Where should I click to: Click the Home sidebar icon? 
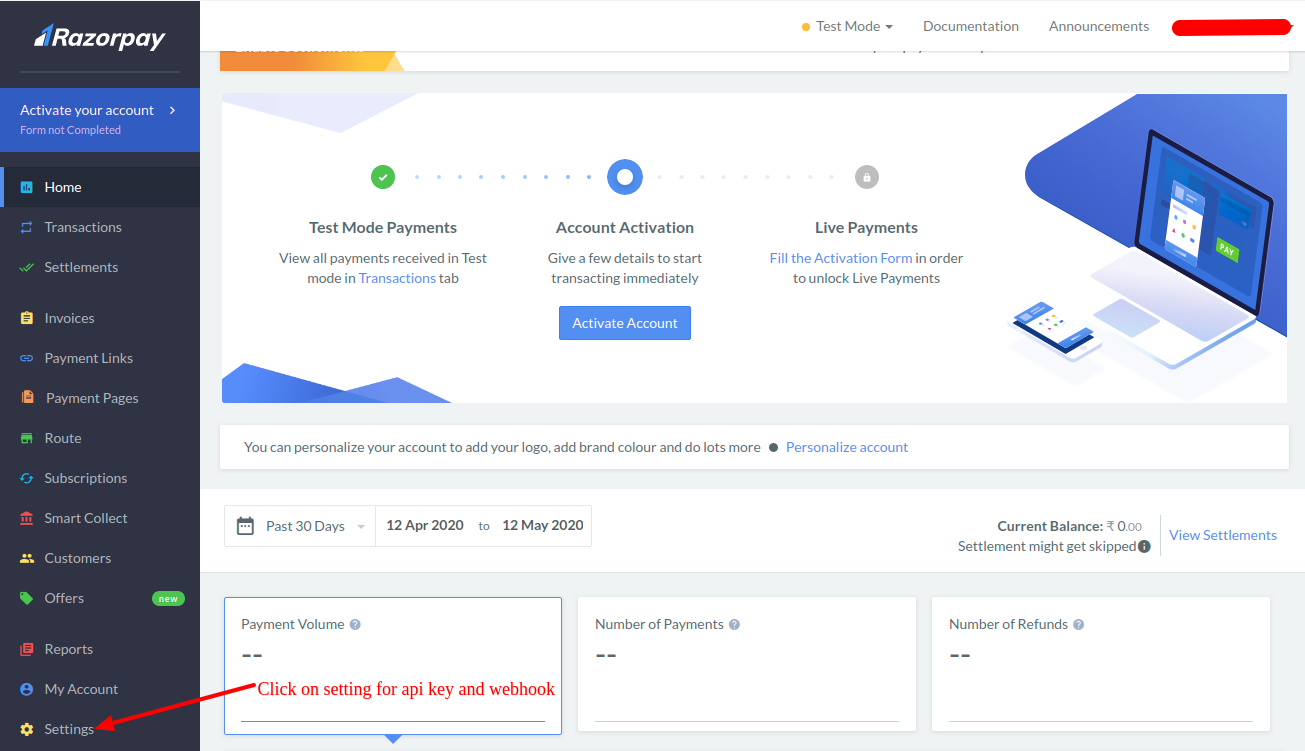coord(27,187)
